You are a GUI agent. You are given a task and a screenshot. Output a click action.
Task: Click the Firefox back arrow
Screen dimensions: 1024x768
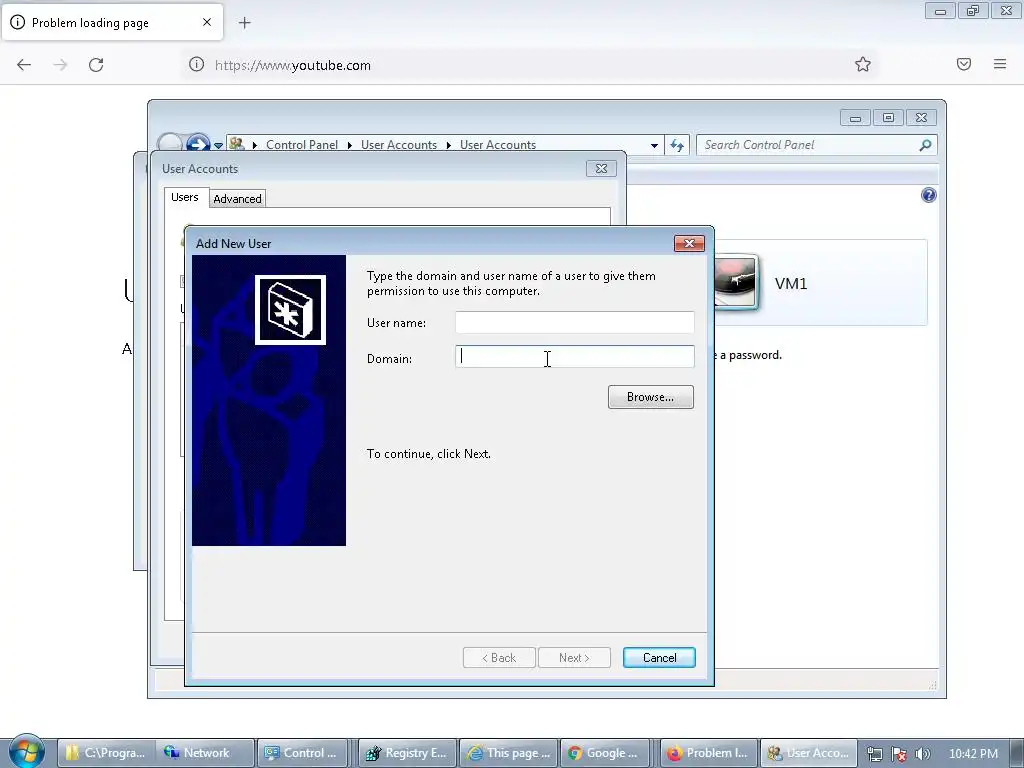[24, 65]
